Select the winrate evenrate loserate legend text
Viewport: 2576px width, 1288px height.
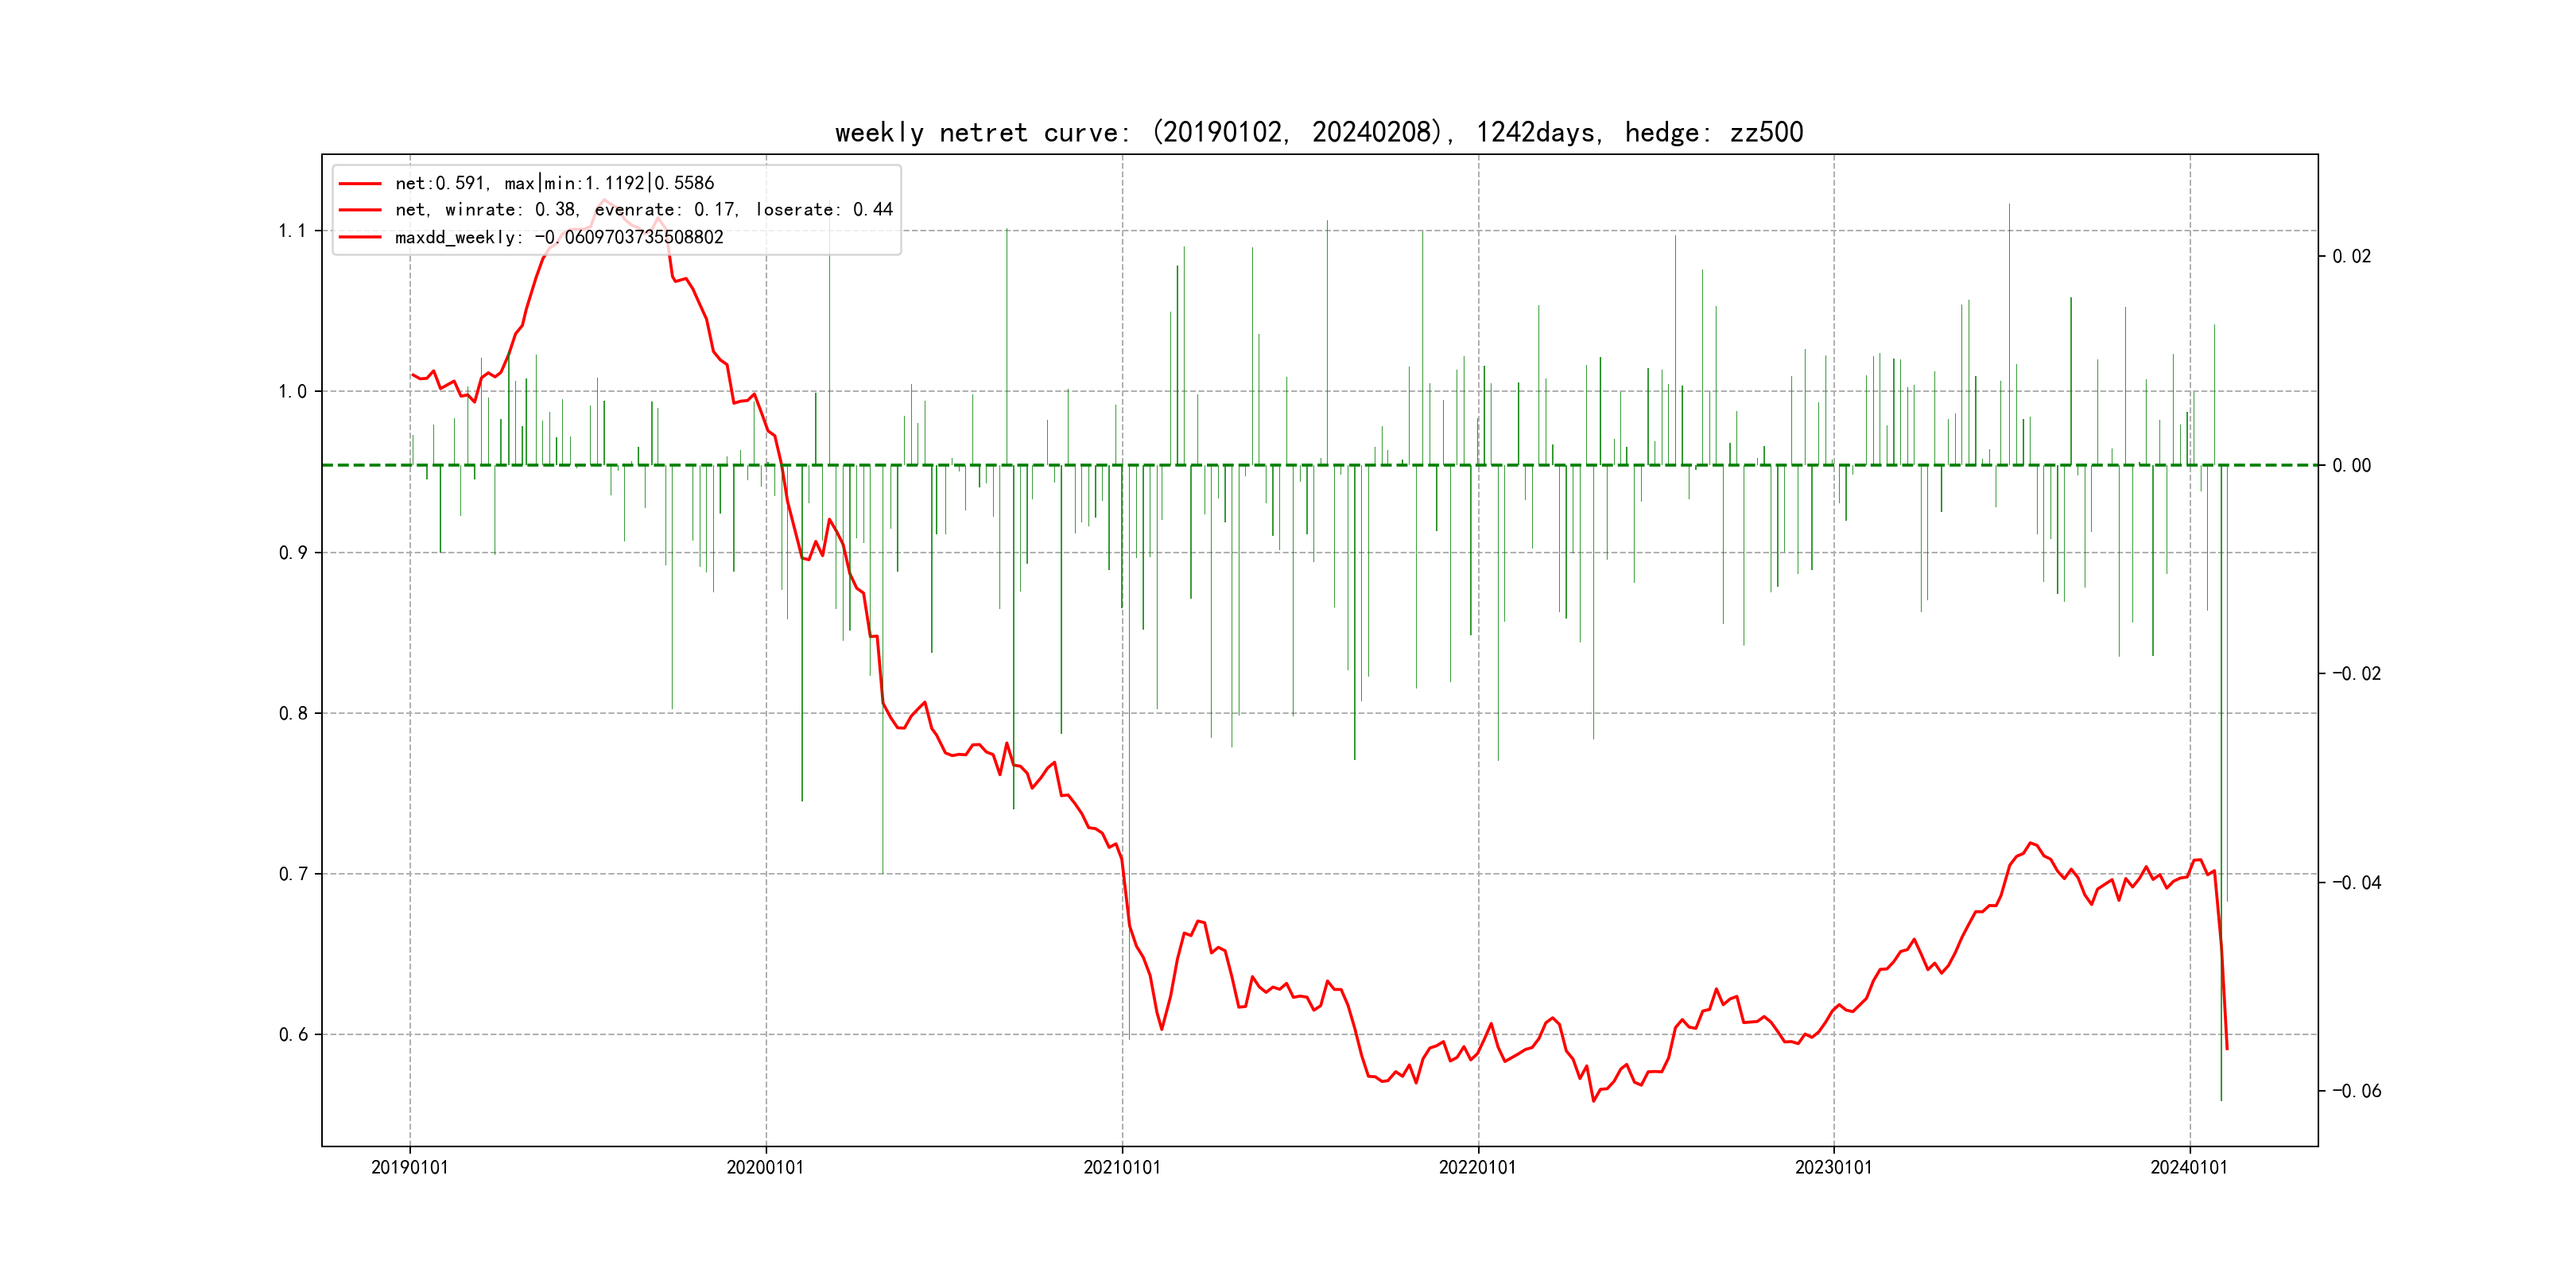[643, 210]
